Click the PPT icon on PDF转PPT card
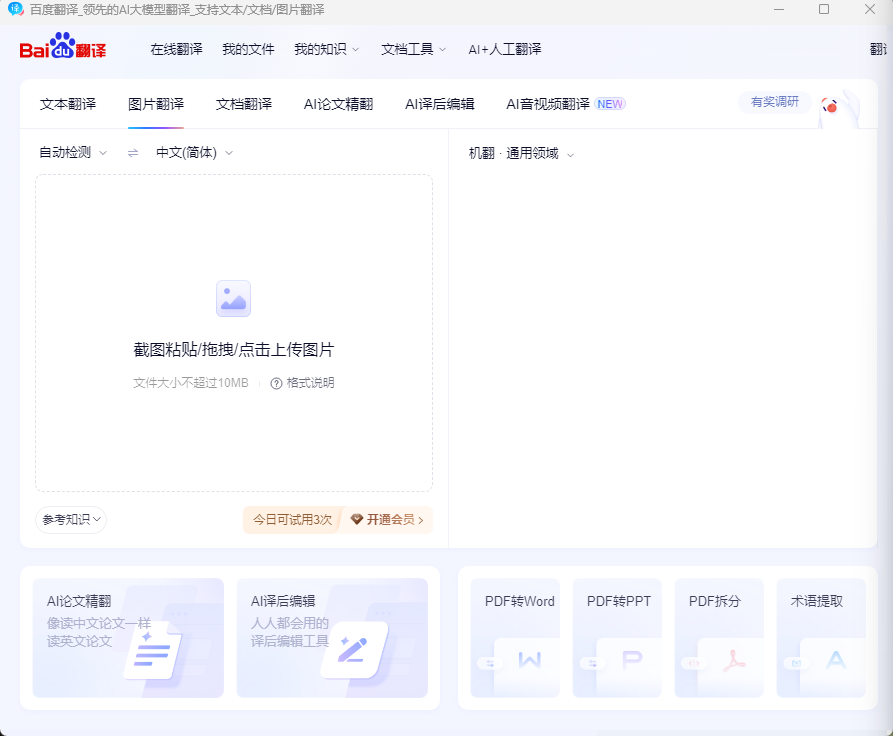Image resolution: width=893 pixels, height=736 pixels. [x=632, y=660]
